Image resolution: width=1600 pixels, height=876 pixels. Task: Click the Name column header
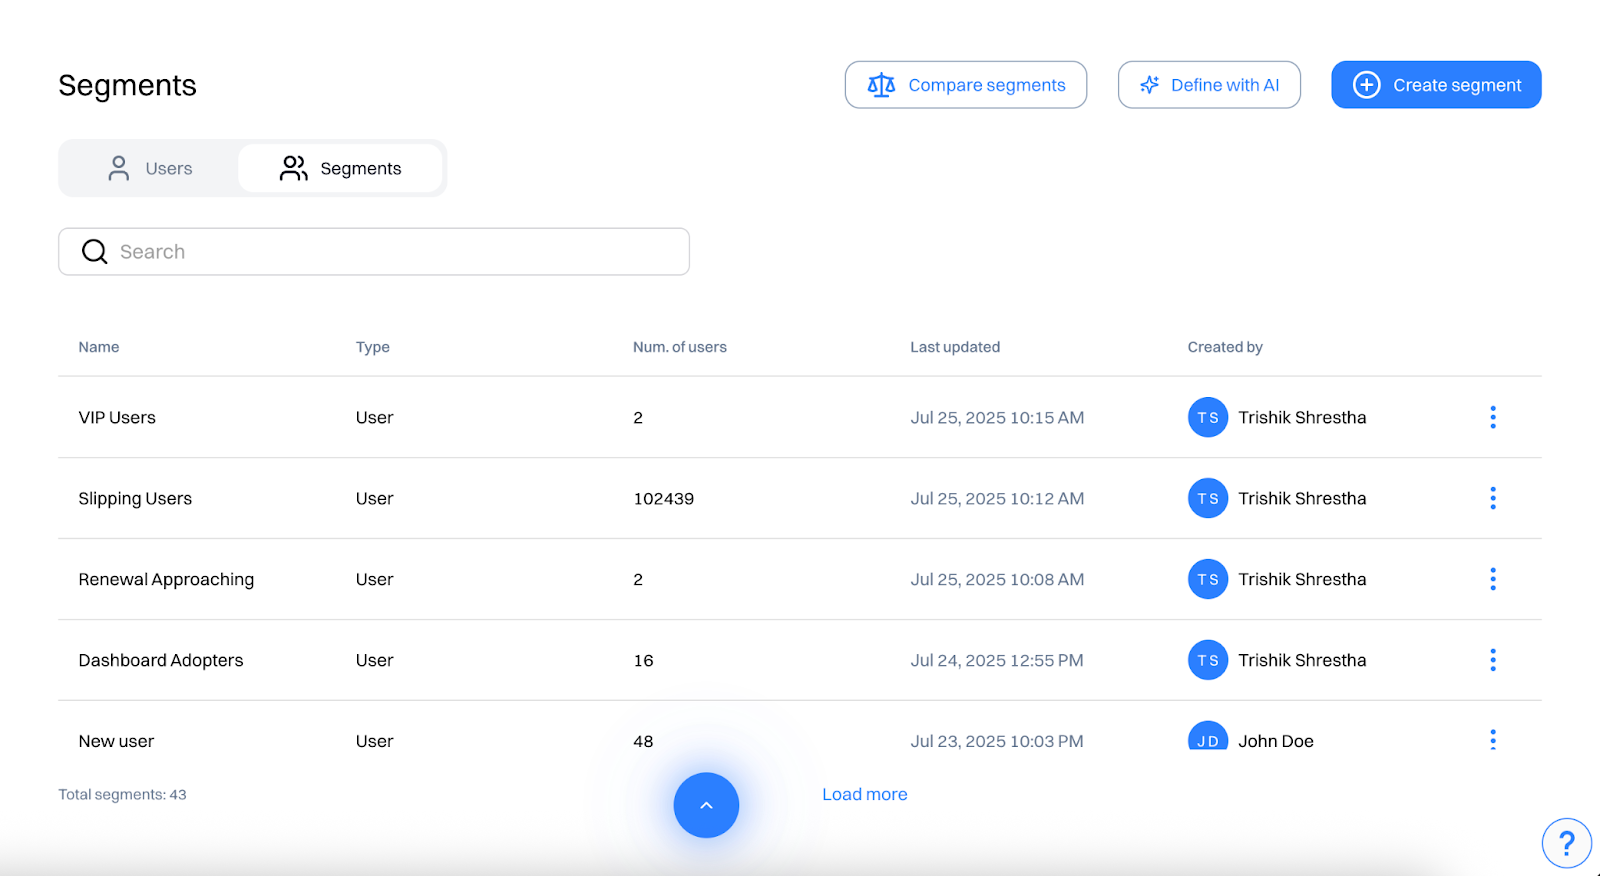tap(99, 347)
